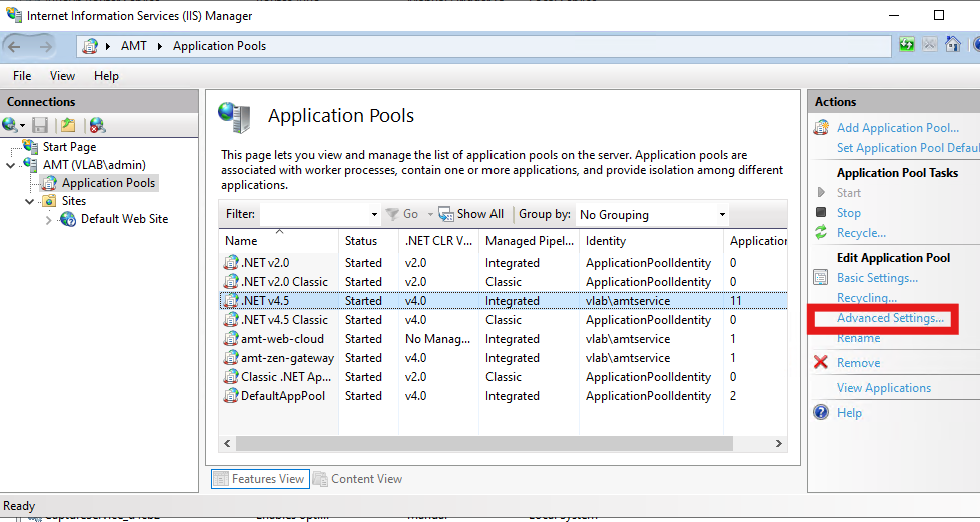Screen dimensions: 980x522
Task: Click the Application Pools tree node icon
Action: coord(49,183)
